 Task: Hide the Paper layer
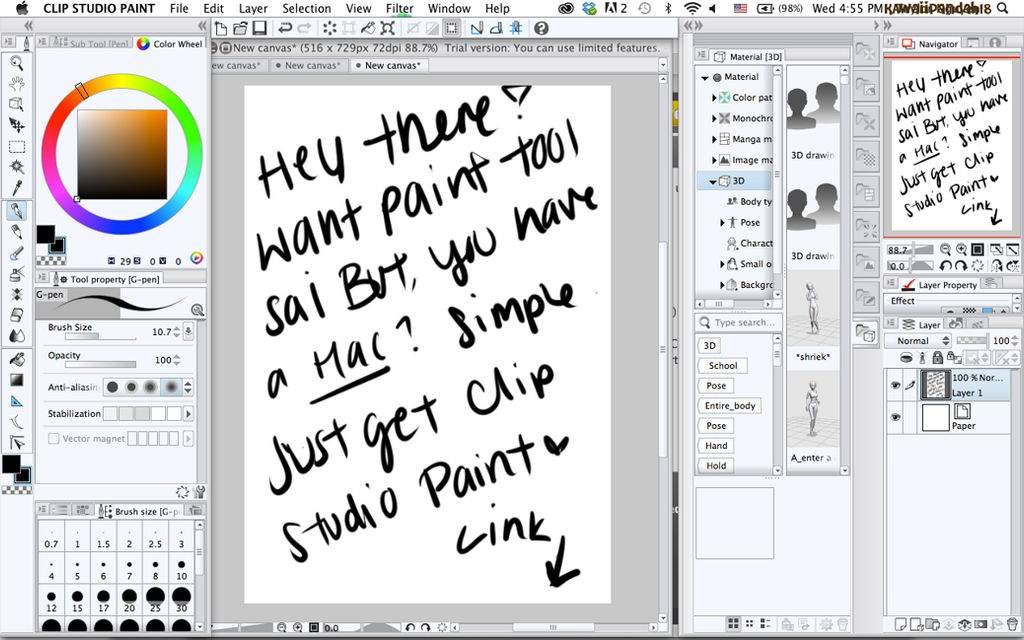click(895, 417)
